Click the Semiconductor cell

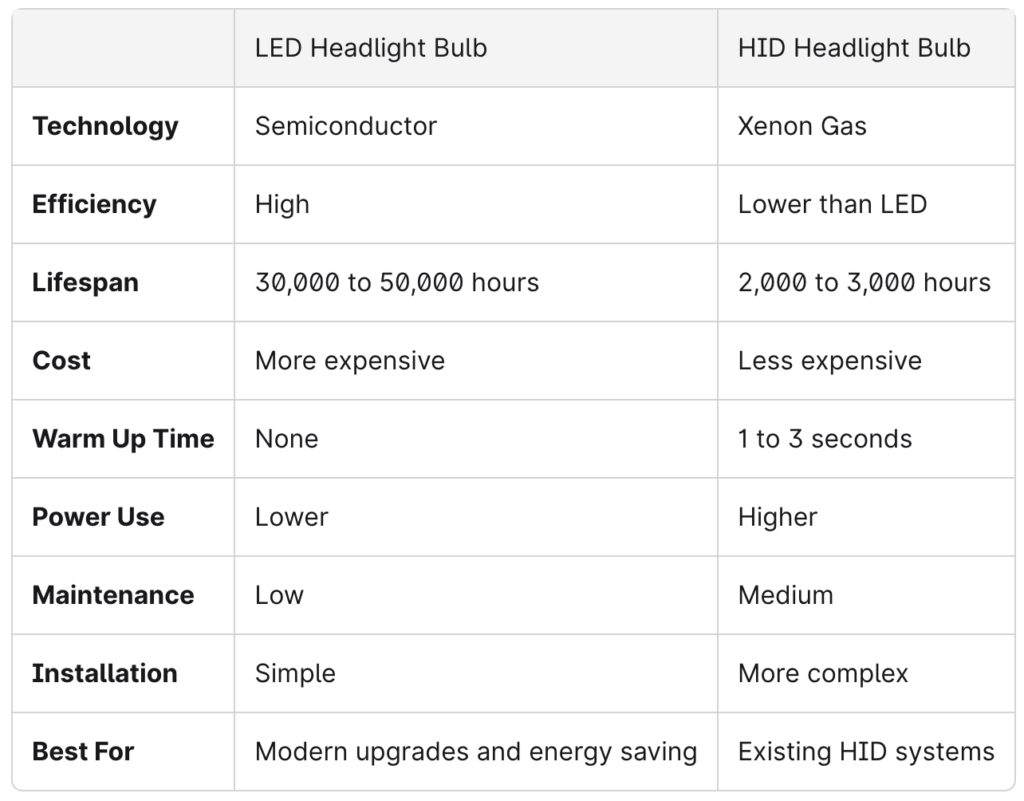click(346, 126)
